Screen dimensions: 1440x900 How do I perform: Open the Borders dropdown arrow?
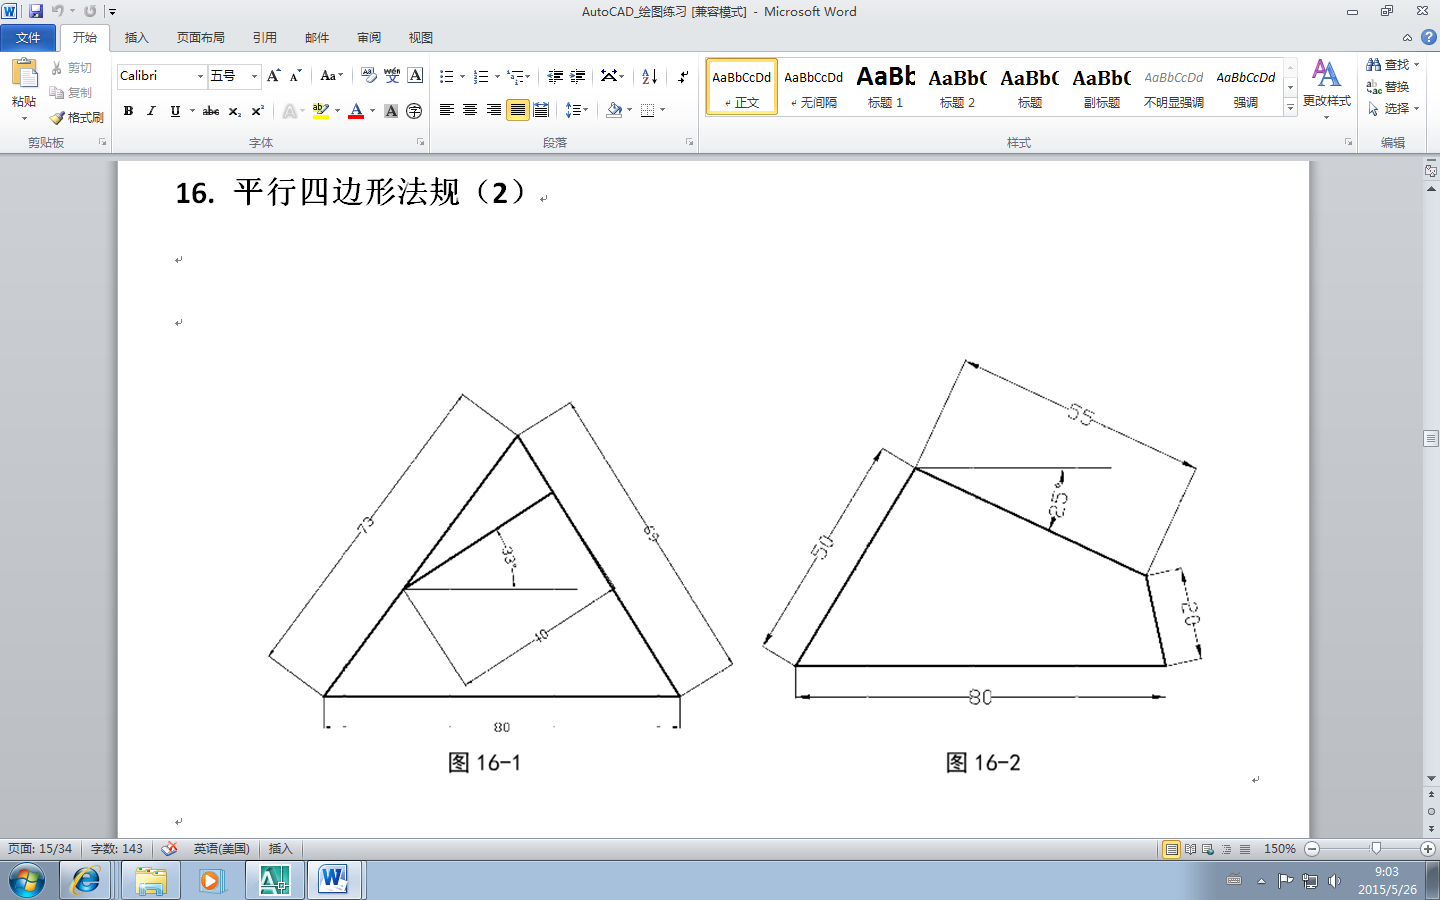[662, 110]
